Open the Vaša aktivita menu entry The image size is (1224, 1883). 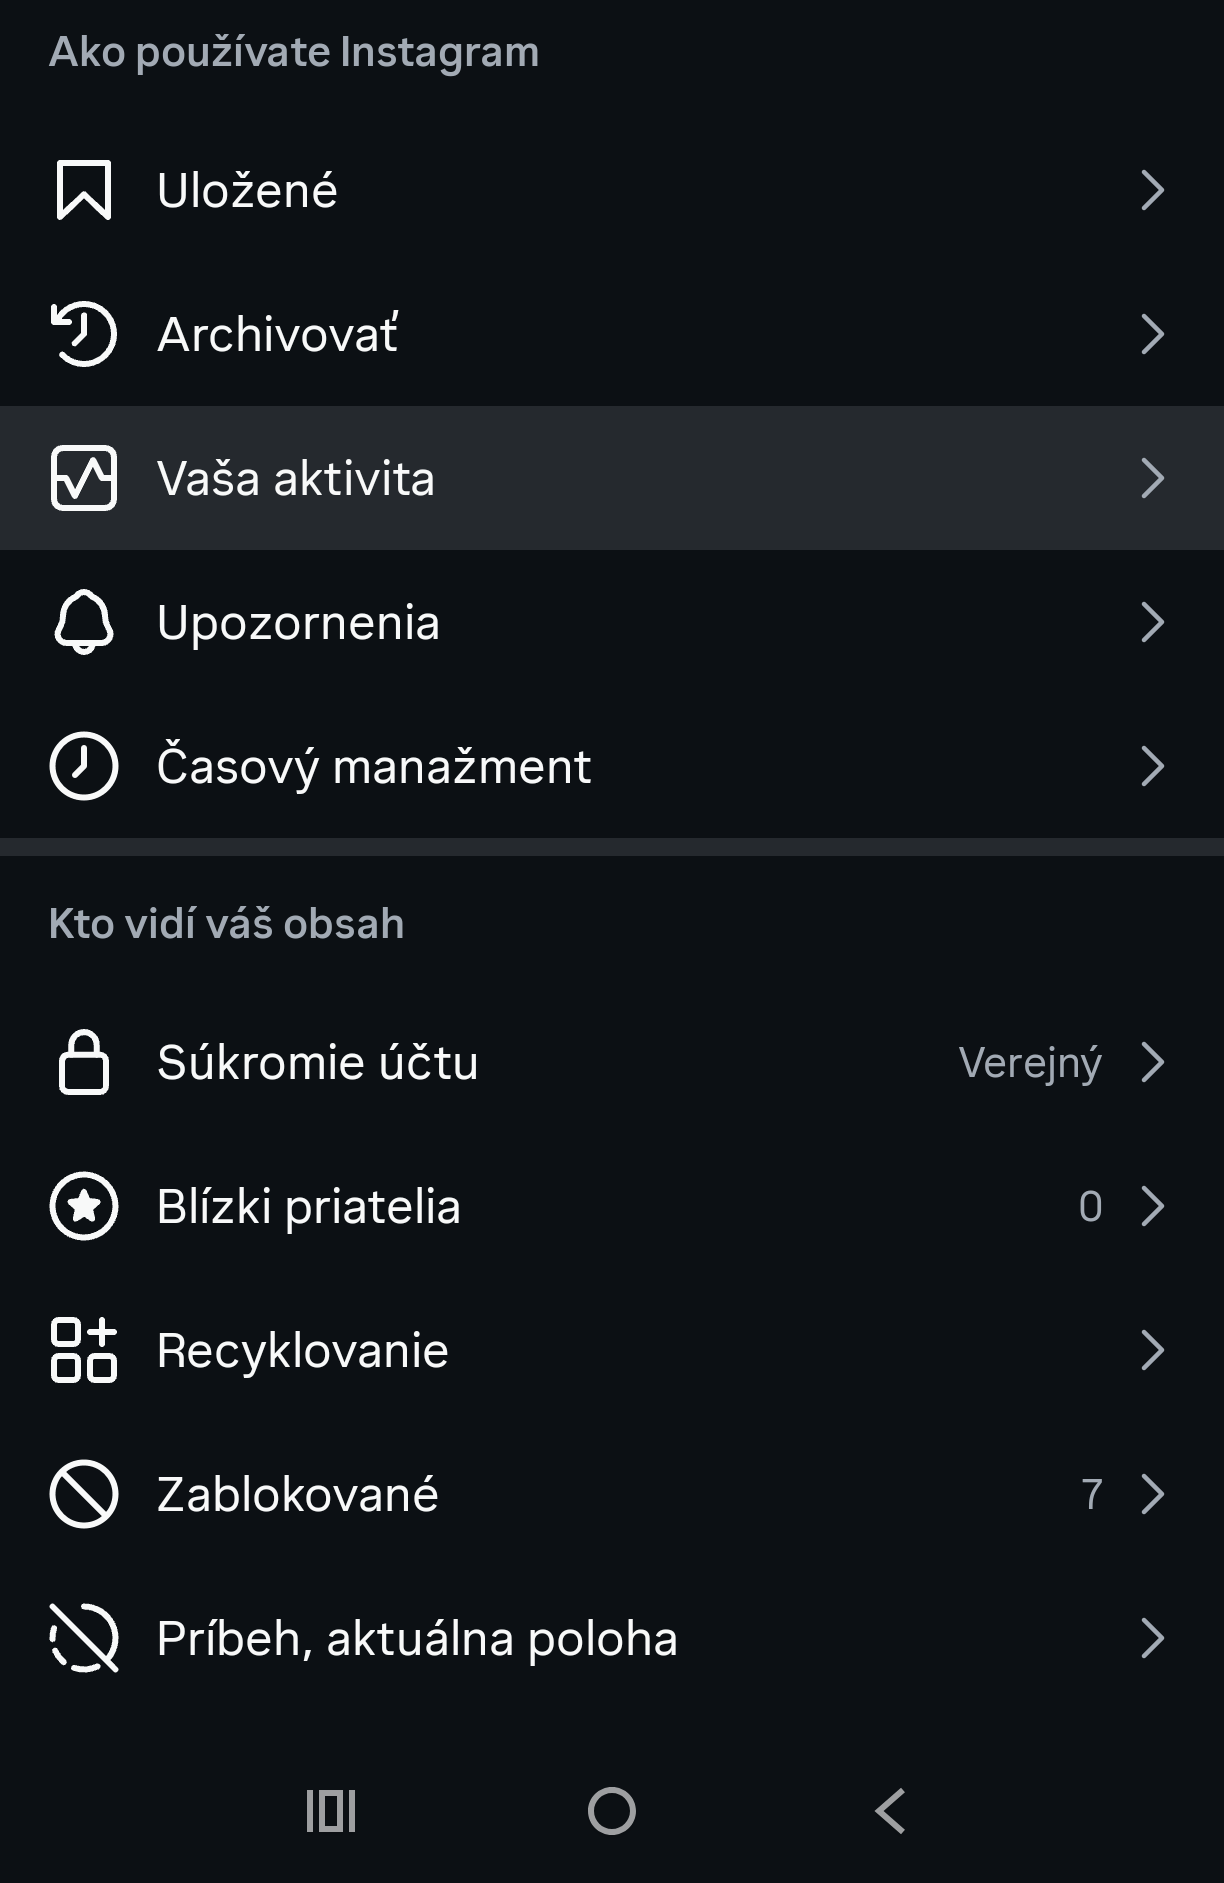click(x=296, y=478)
